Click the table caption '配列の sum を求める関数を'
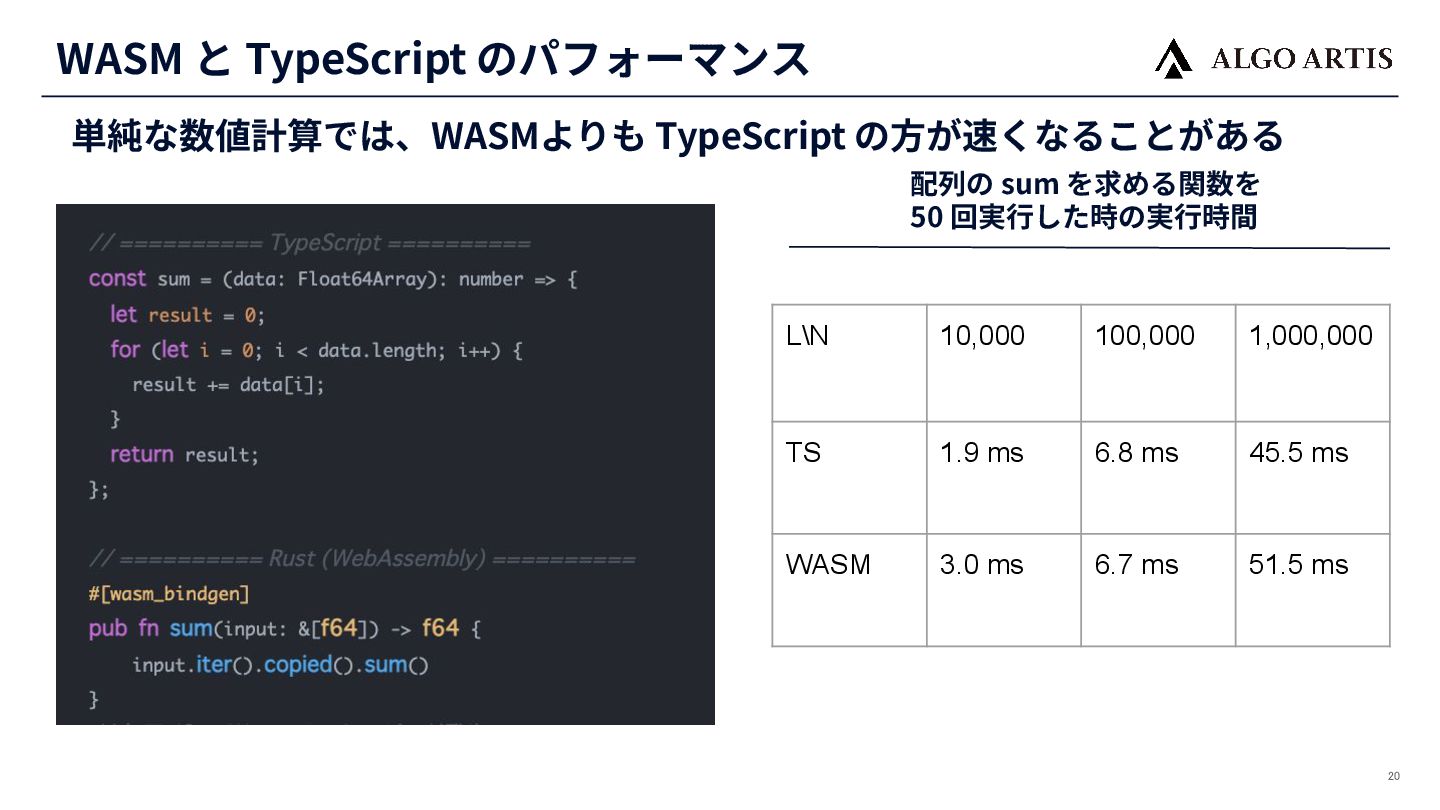The height and width of the screenshot is (810, 1440). (x=1085, y=184)
